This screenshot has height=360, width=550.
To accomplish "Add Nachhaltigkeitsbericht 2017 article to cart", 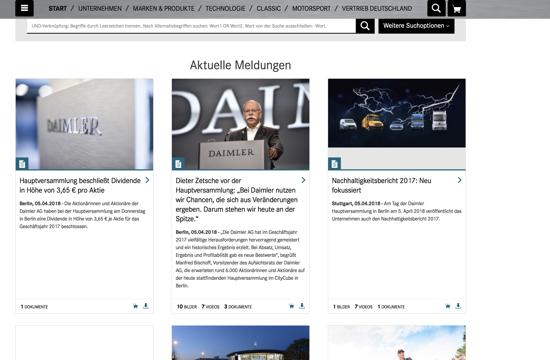I will [x=448, y=306].
